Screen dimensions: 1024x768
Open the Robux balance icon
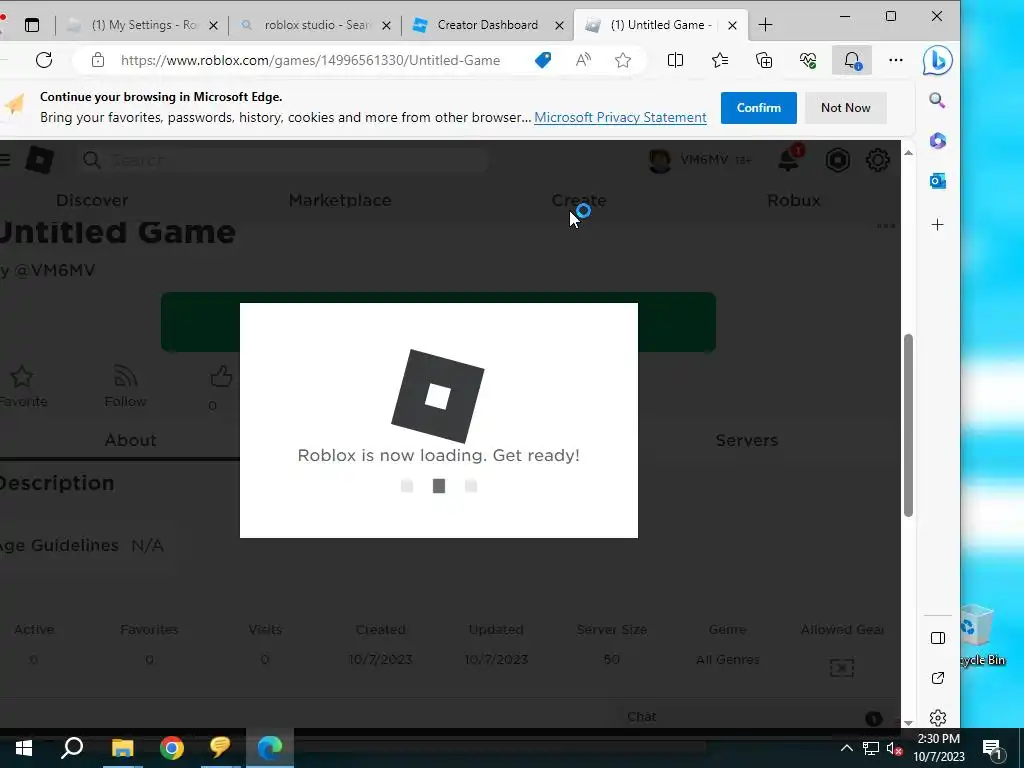[838, 160]
